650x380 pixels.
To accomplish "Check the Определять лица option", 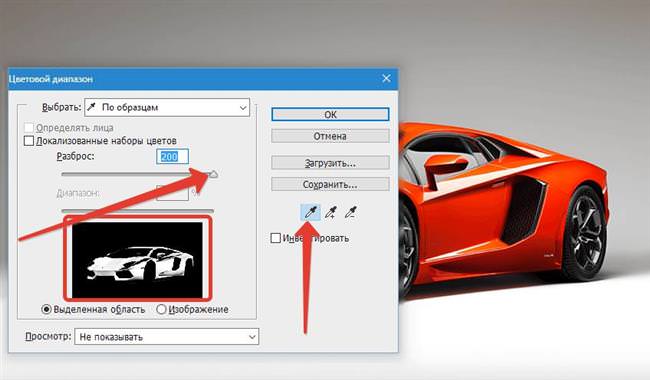I will pyautogui.click(x=29, y=128).
